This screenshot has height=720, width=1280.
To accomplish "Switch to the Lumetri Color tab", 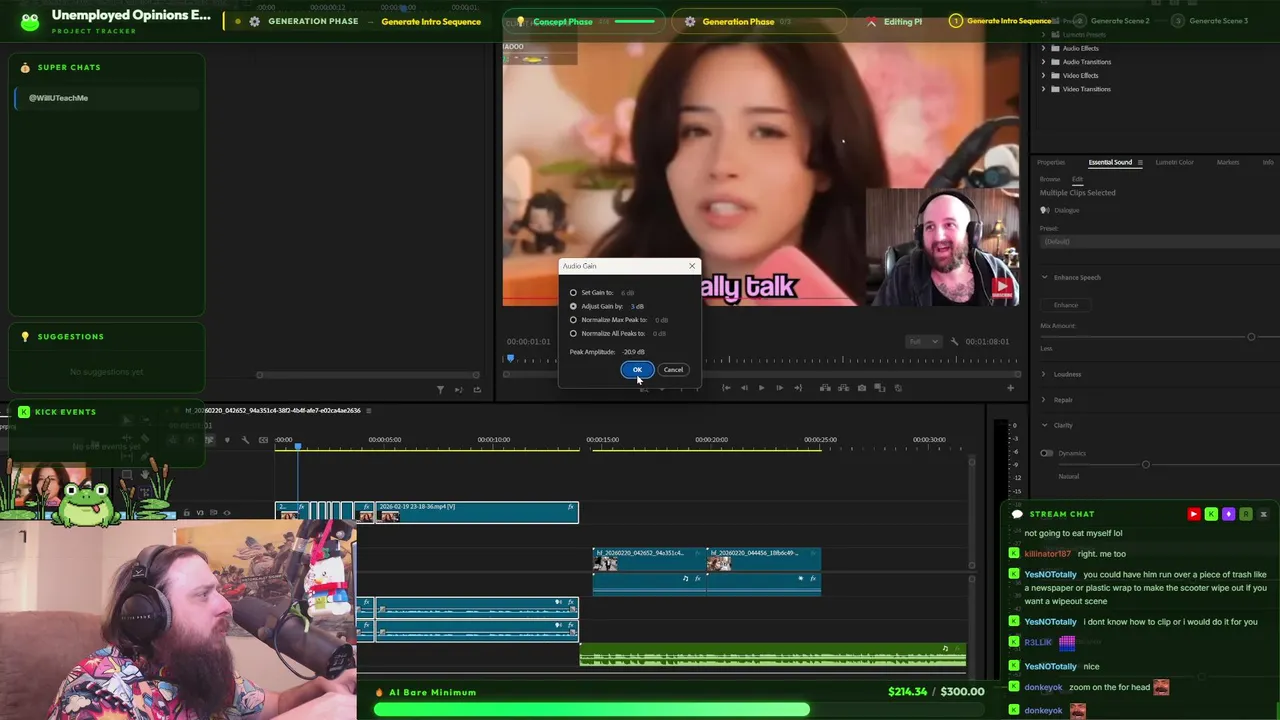I will click(x=1174, y=162).
